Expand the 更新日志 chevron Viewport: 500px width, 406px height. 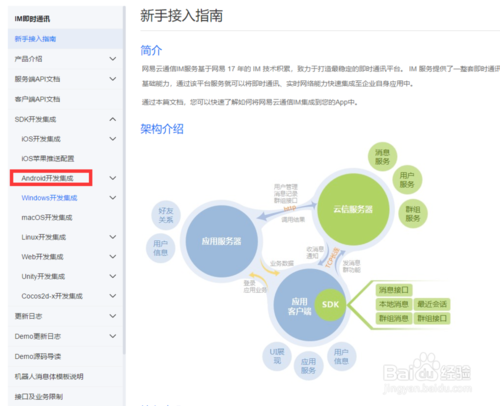(113, 316)
